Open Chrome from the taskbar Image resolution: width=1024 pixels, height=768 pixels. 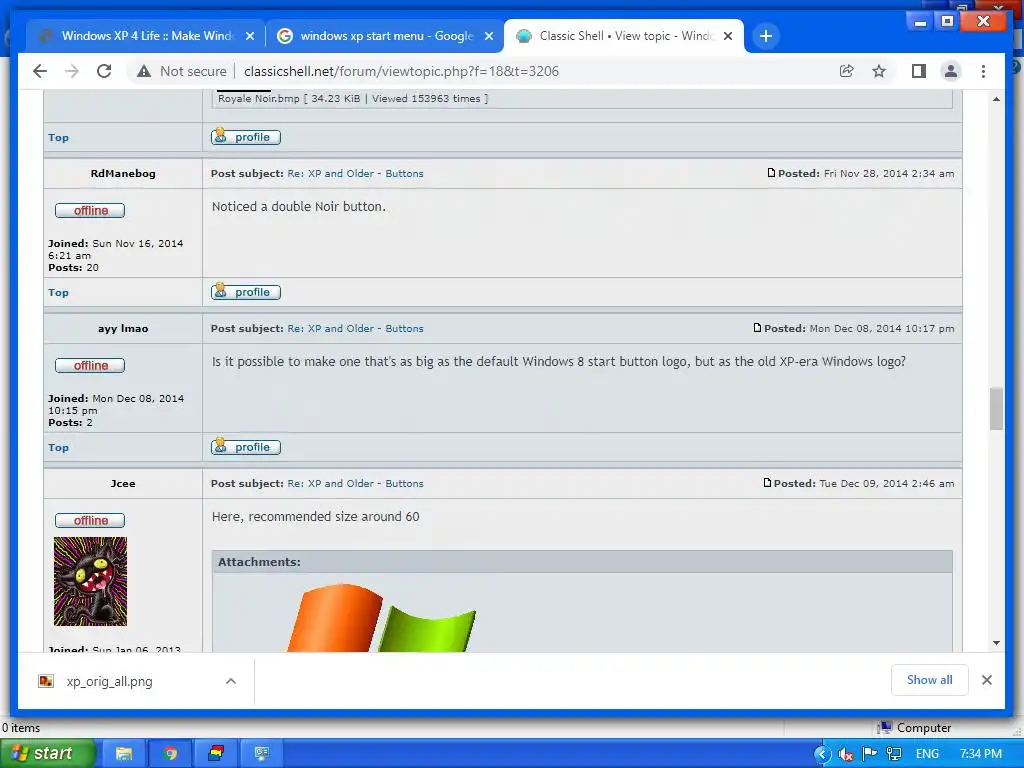(170, 754)
